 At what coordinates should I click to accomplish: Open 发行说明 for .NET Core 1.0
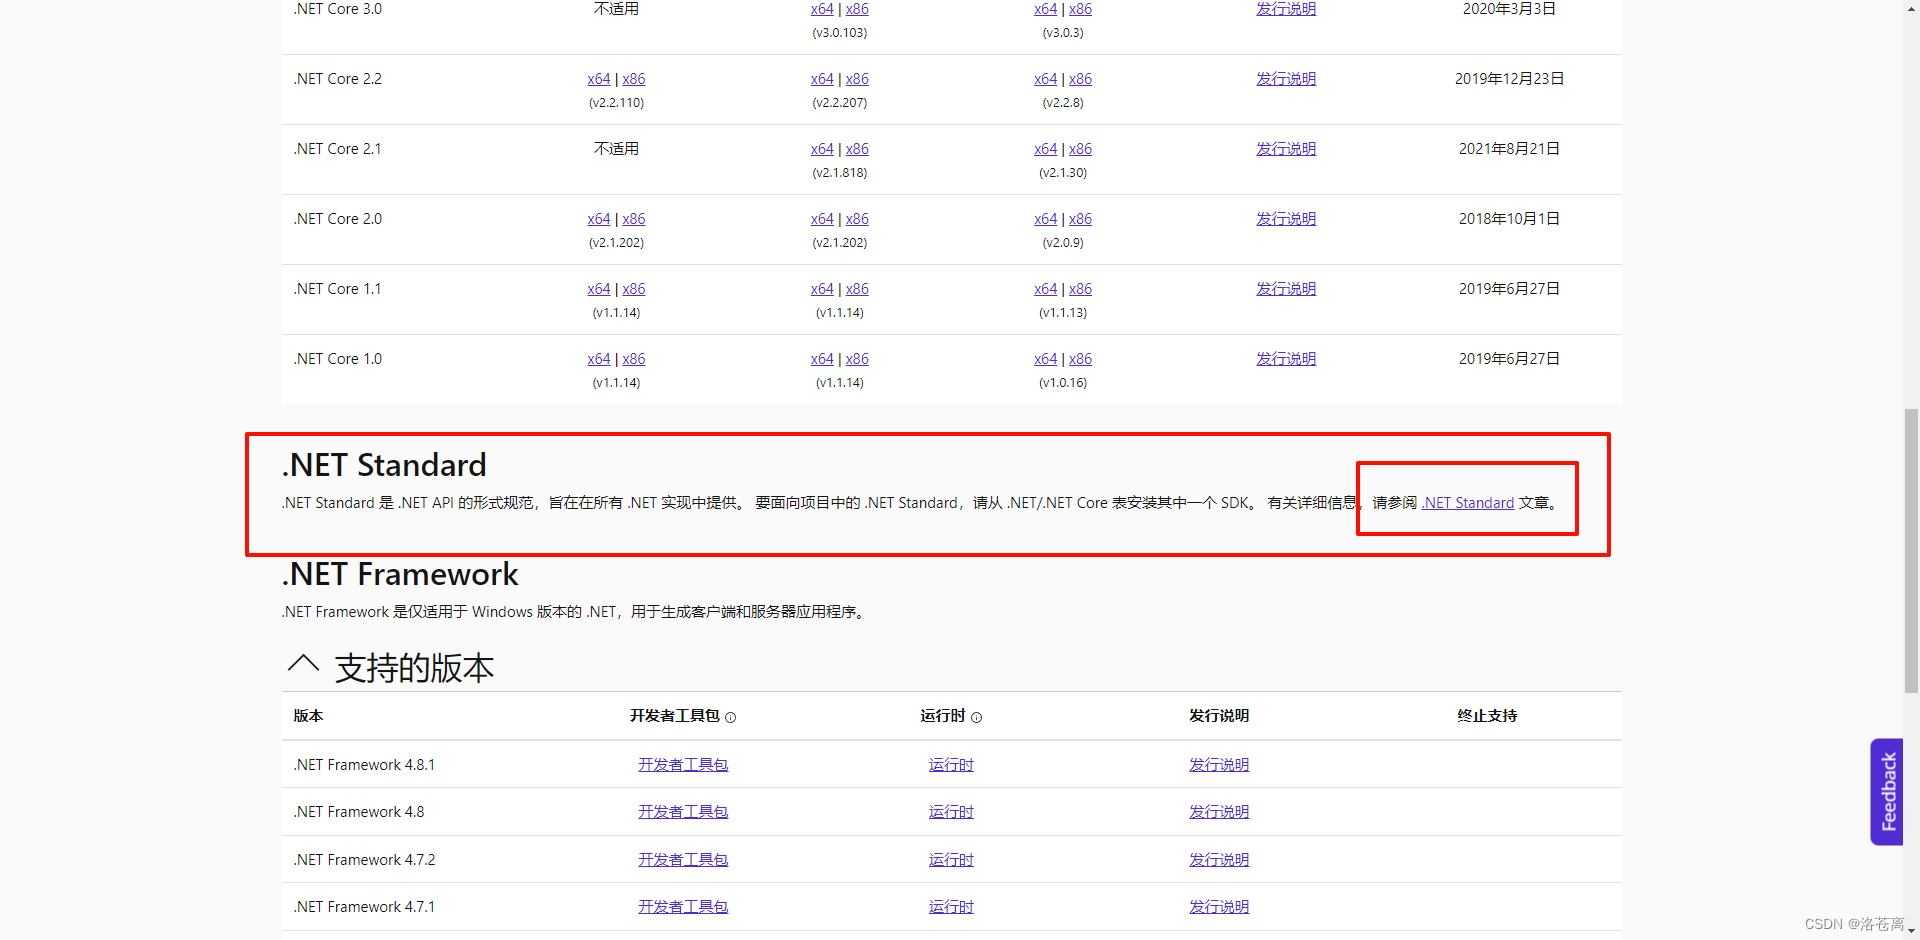click(1286, 359)
